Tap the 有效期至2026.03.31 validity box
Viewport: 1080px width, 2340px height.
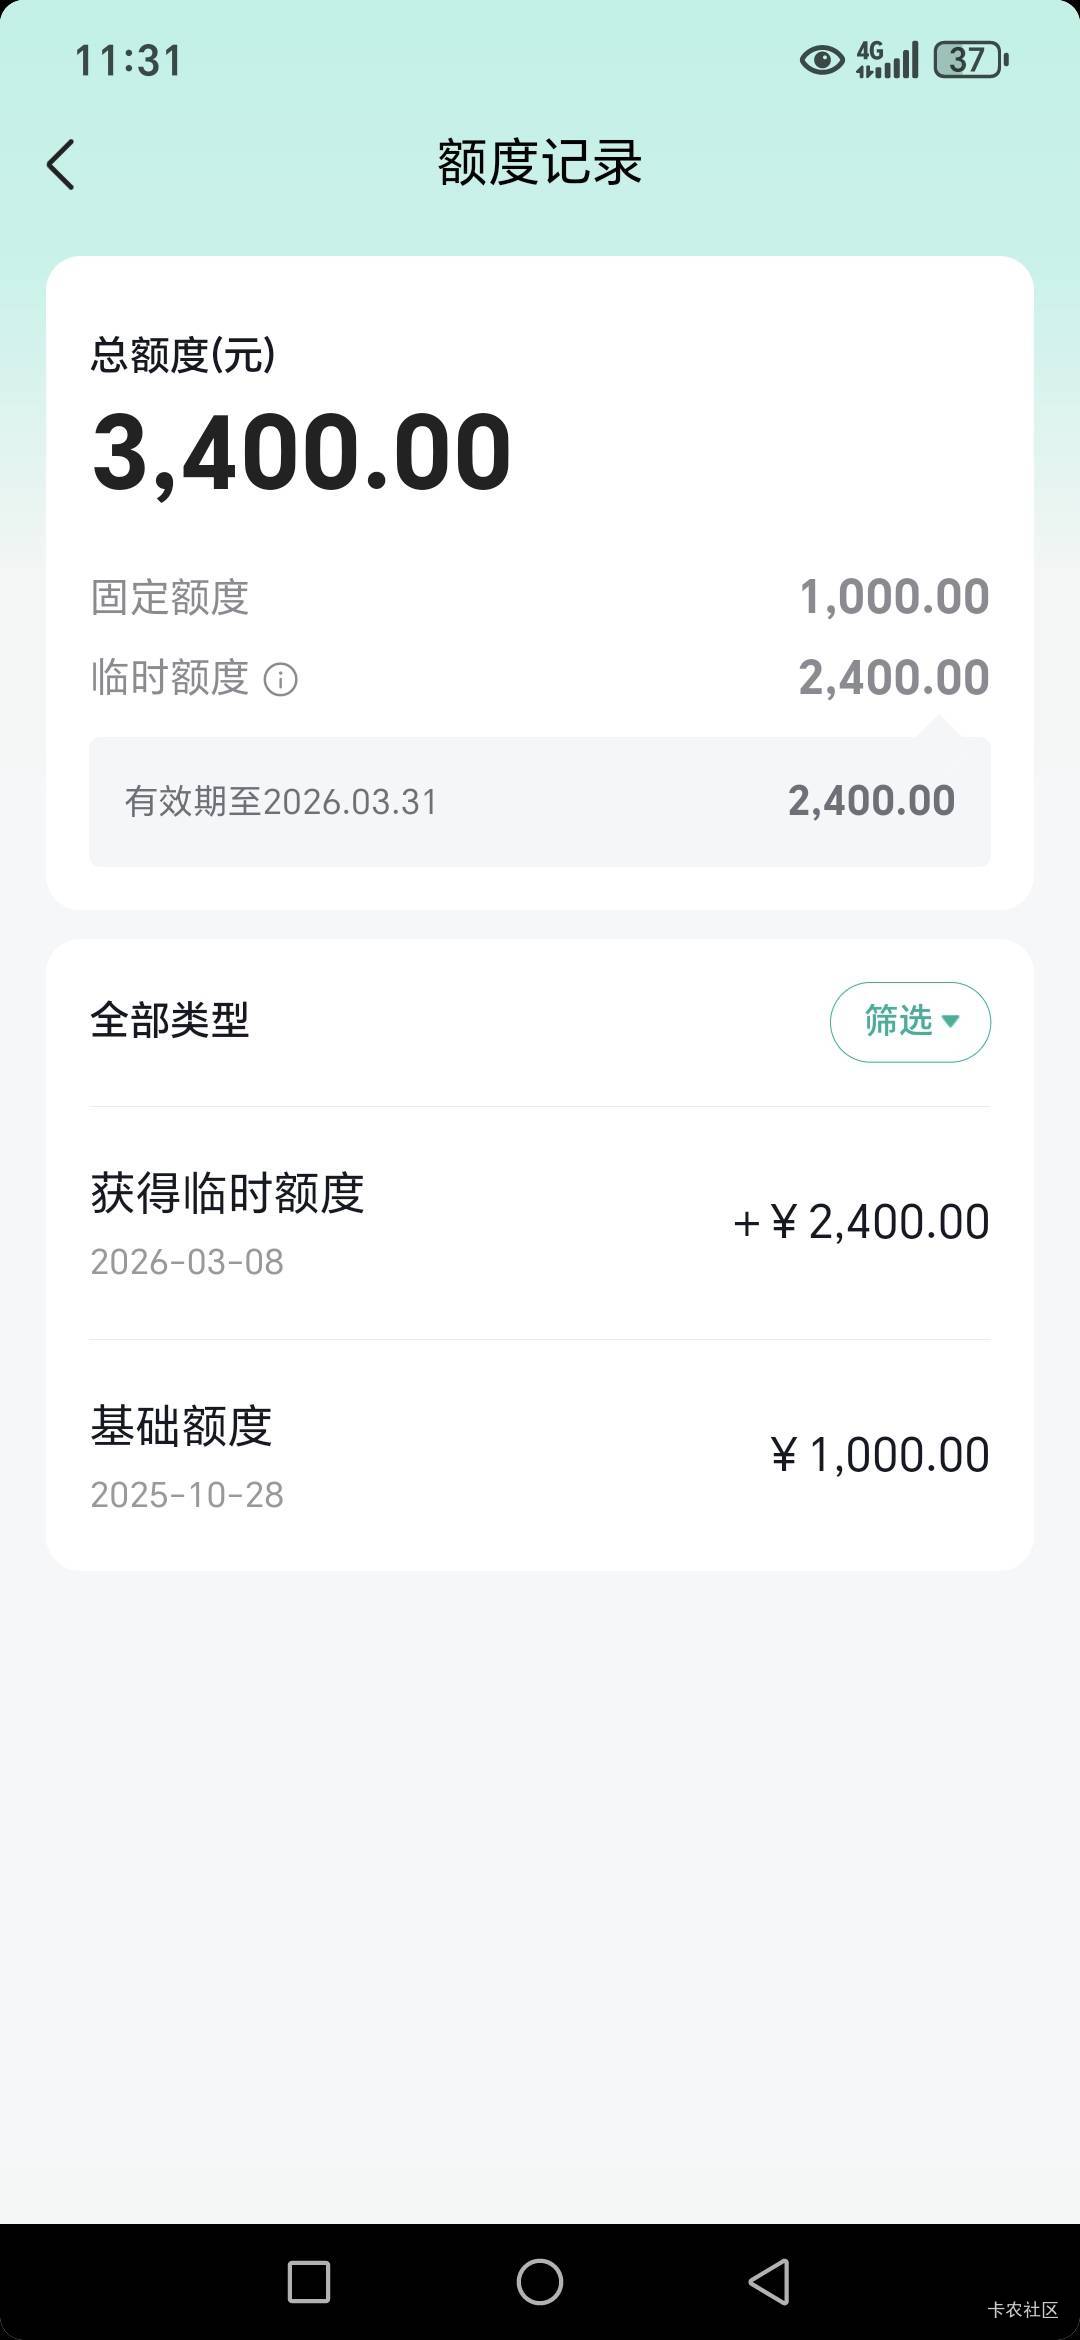(540, 802)
